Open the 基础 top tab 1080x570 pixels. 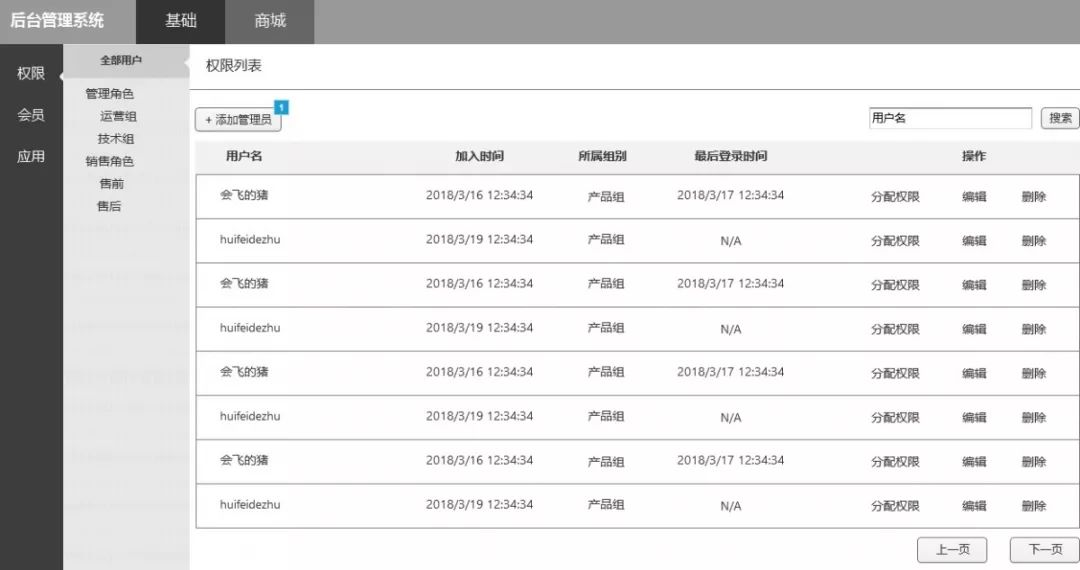(180, 21)
